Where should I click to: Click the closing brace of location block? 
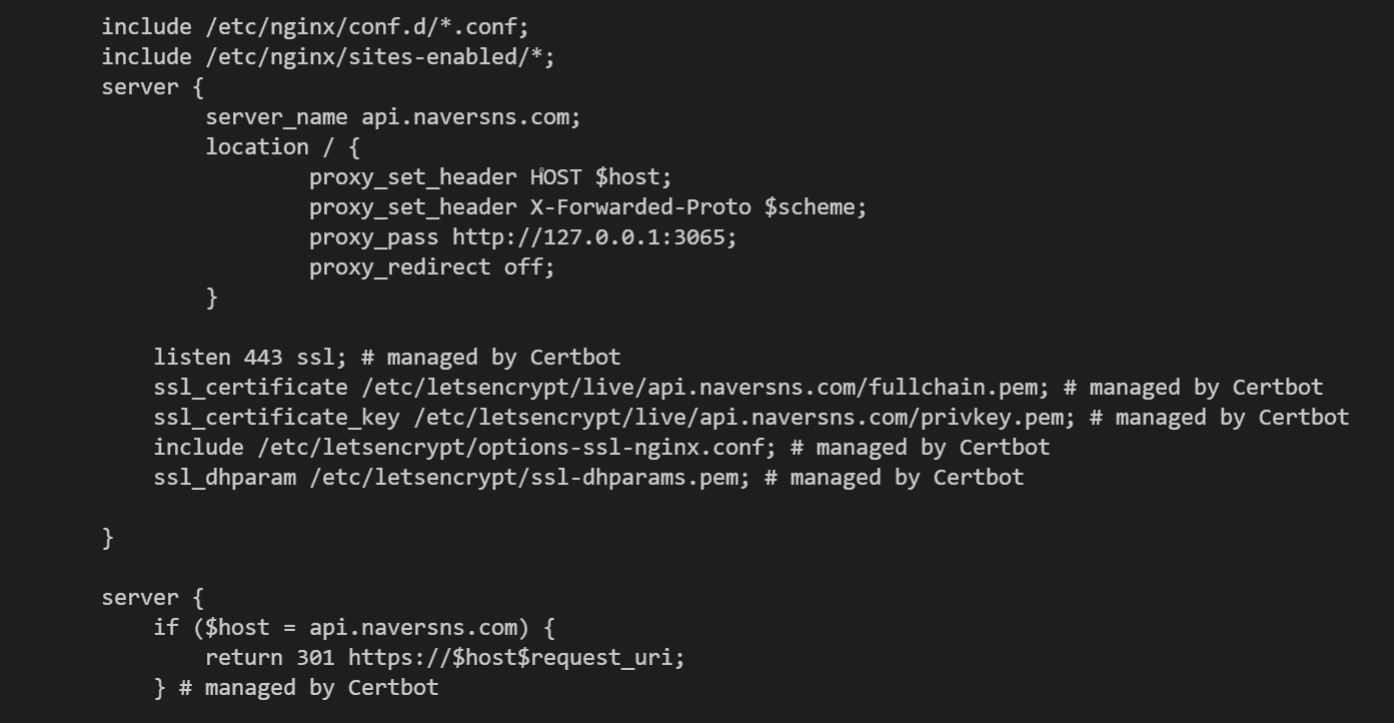[212, 297]
